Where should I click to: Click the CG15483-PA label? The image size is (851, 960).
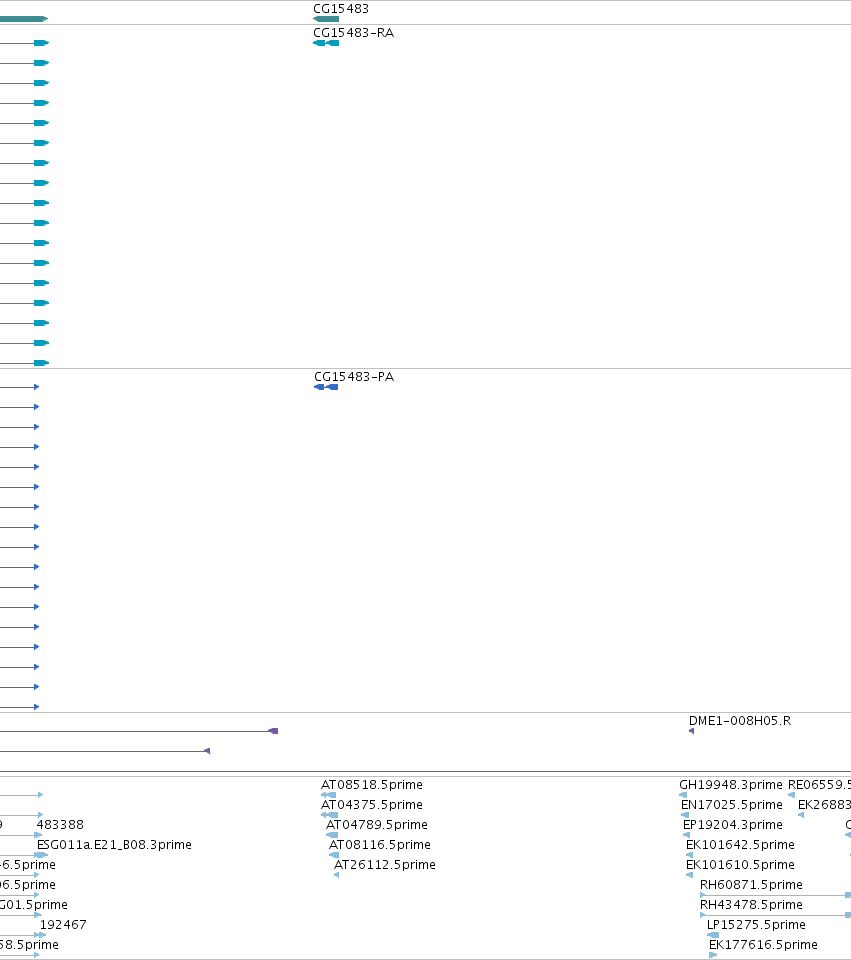click(354, 377)
